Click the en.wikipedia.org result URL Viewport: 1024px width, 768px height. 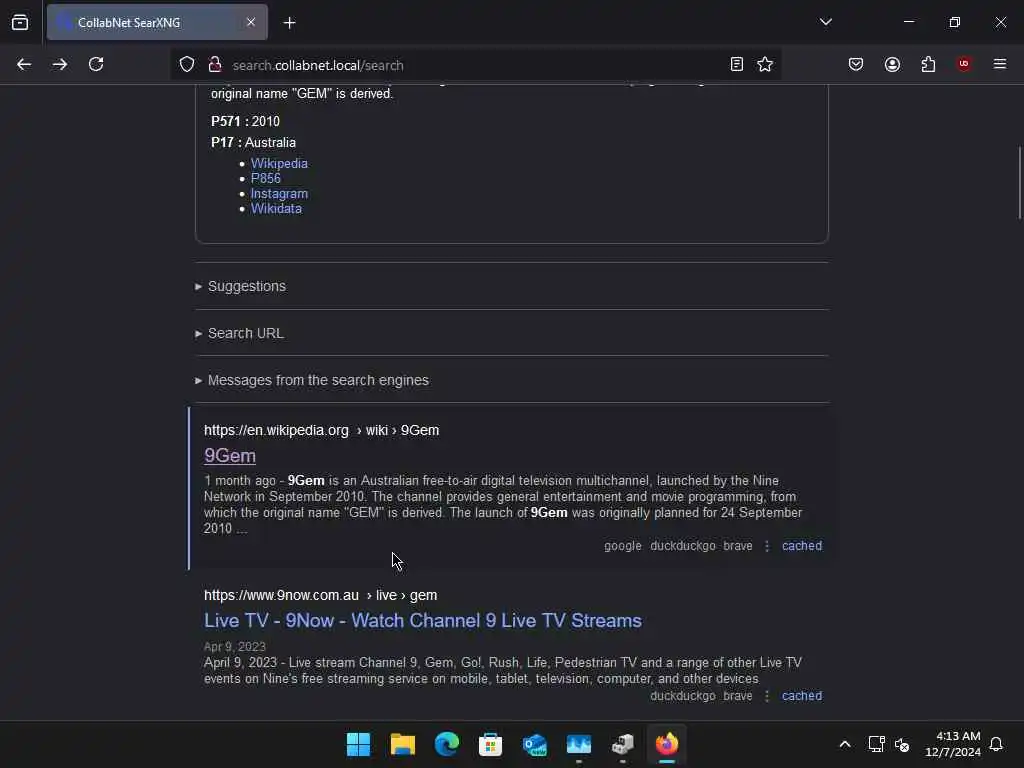coord(321,430)
